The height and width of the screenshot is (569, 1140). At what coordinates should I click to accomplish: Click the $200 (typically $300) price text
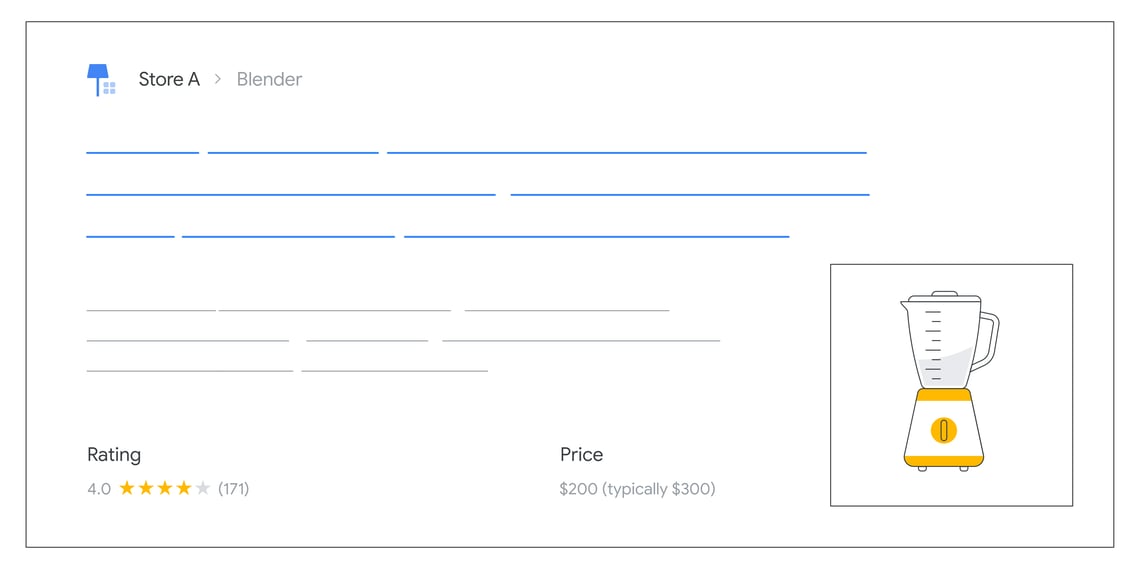(x=637, y=489)
